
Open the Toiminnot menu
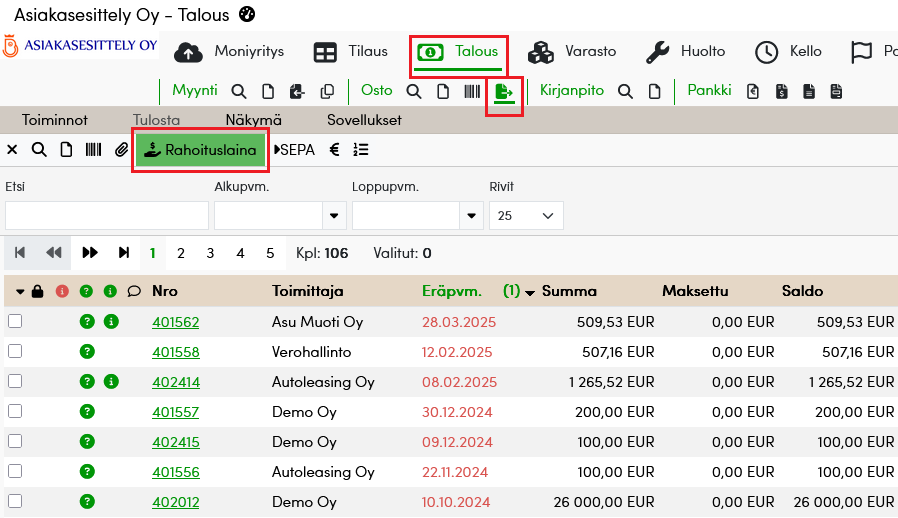[55, 120]
